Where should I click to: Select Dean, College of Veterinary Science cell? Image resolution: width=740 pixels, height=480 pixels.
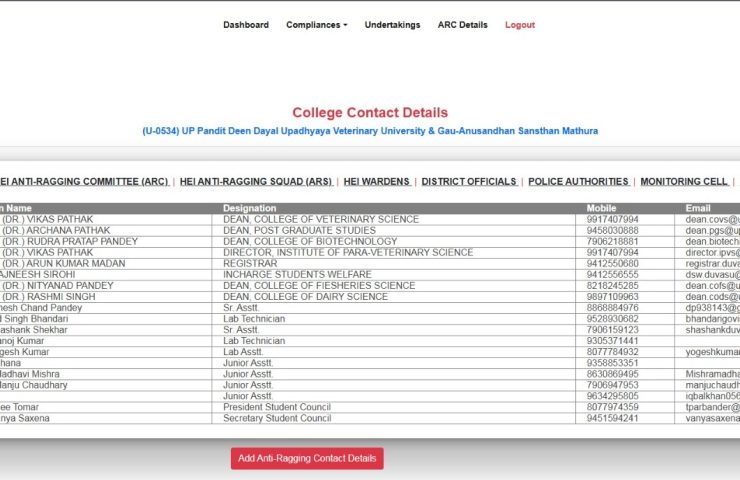tap(394, 219)
